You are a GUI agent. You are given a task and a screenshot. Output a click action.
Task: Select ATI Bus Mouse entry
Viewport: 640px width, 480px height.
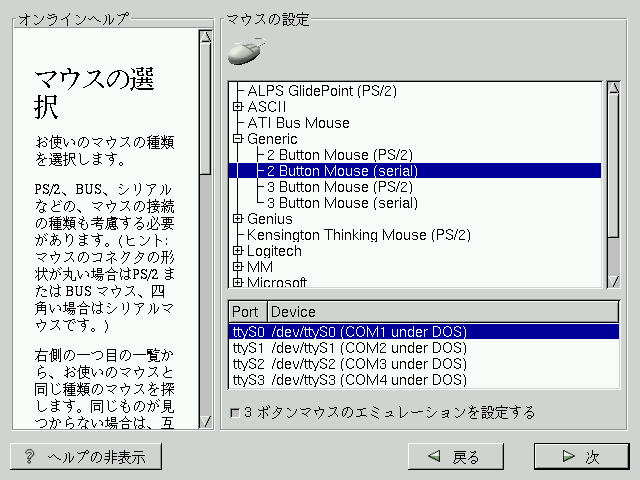[x=298, y=123]
